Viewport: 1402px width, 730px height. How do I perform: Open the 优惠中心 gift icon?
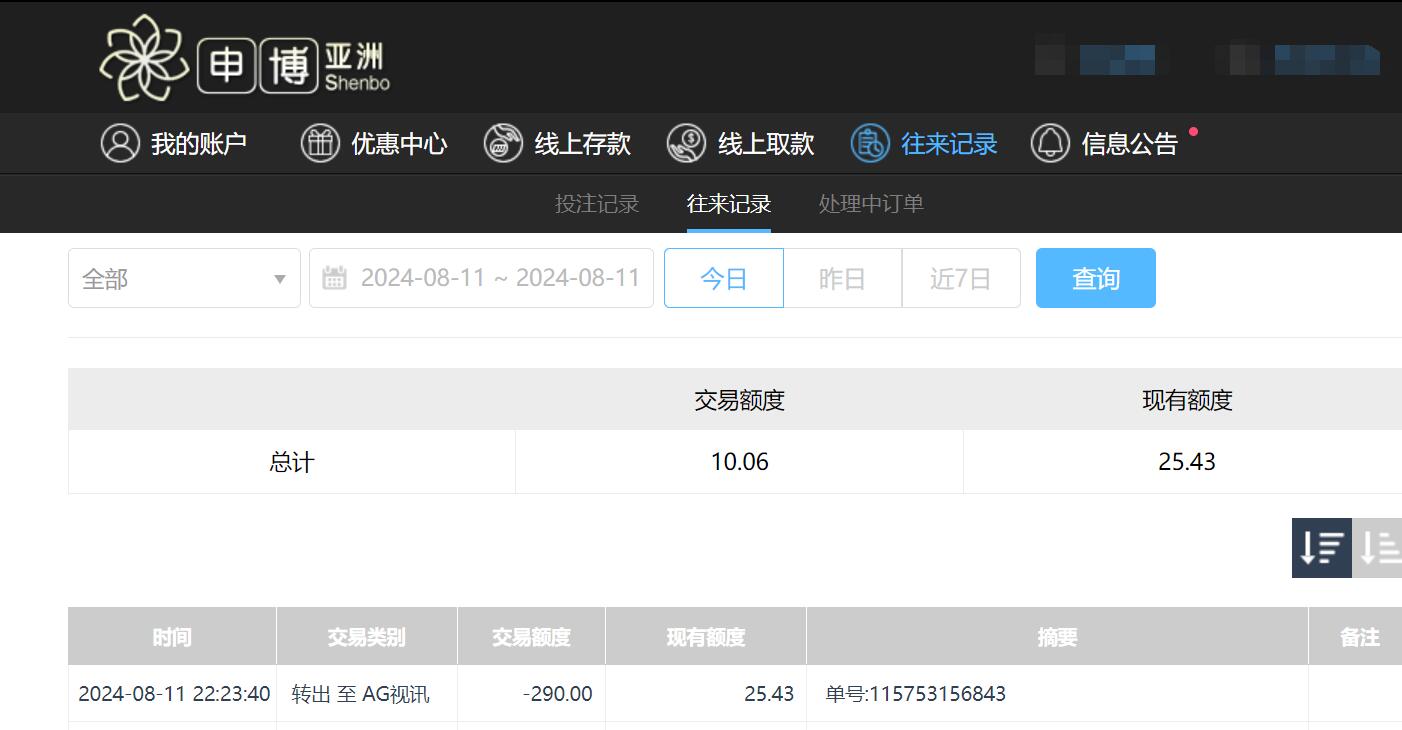click(320, 143)
